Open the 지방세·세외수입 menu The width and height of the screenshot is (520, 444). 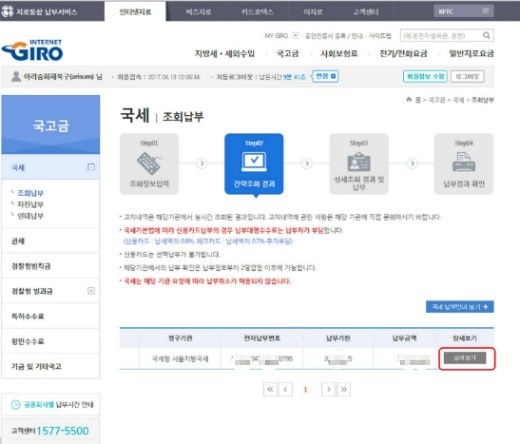(225, 53)
